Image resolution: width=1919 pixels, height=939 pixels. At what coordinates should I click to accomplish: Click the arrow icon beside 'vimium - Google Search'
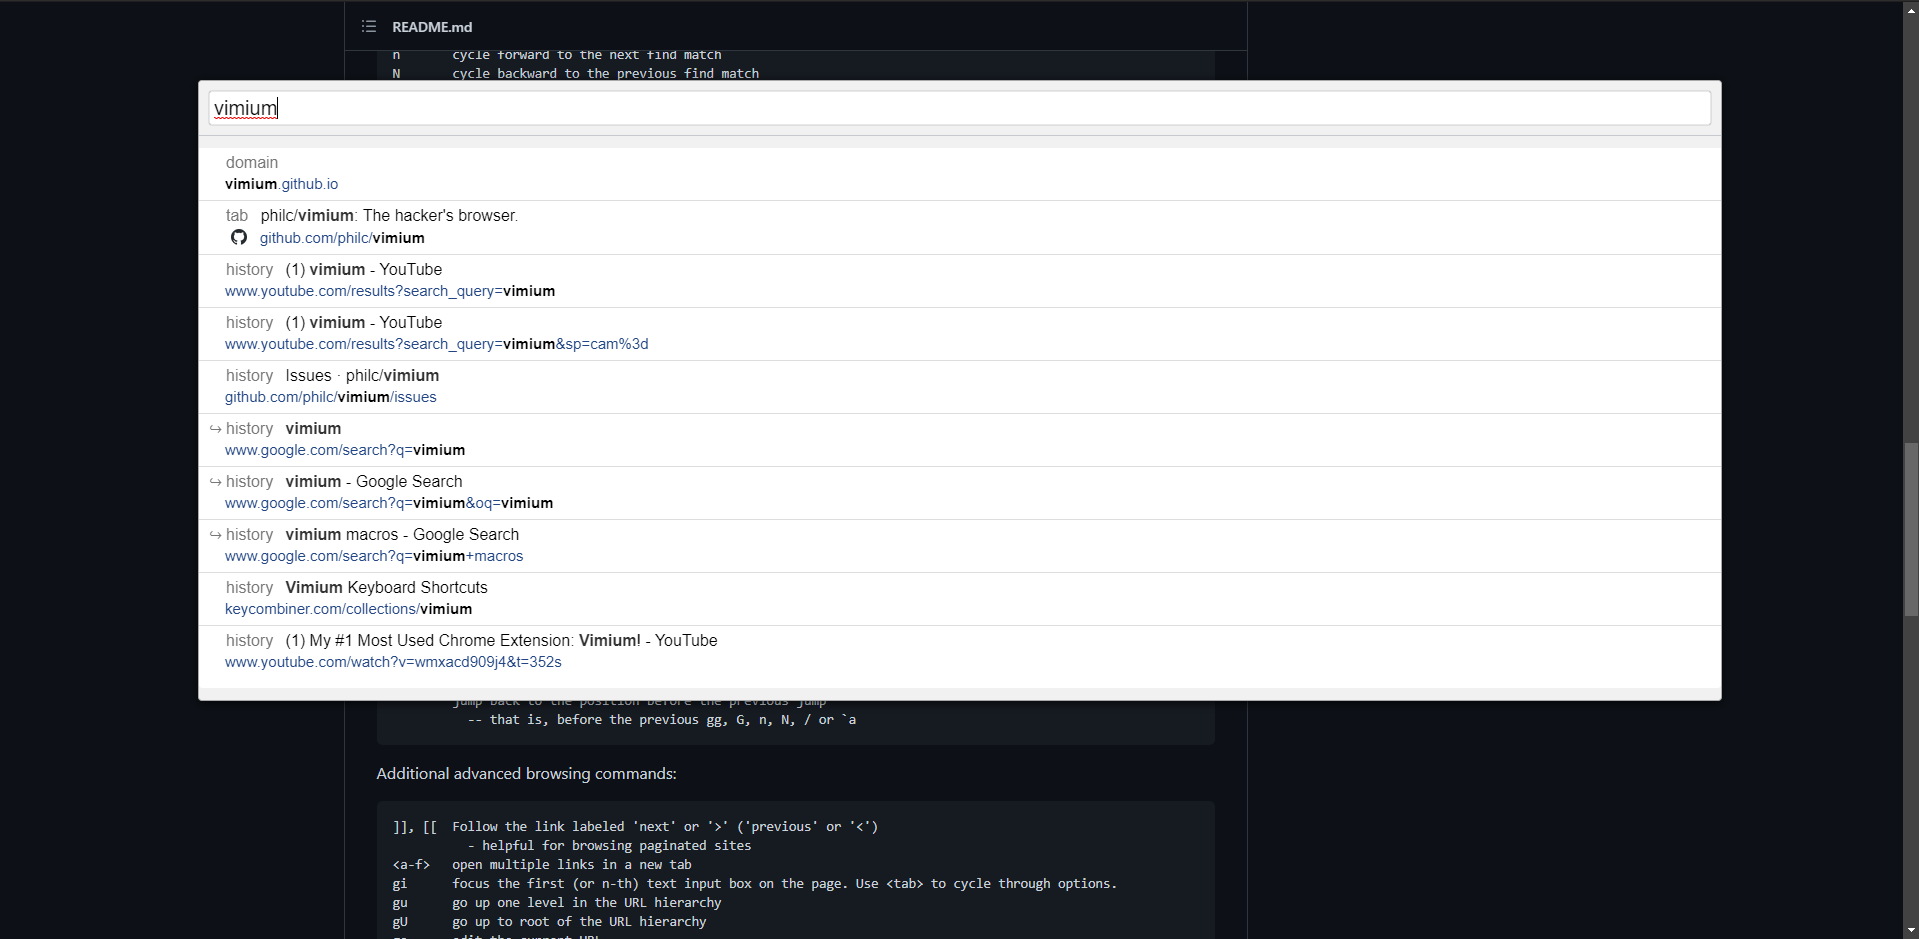tap(215, 482)
